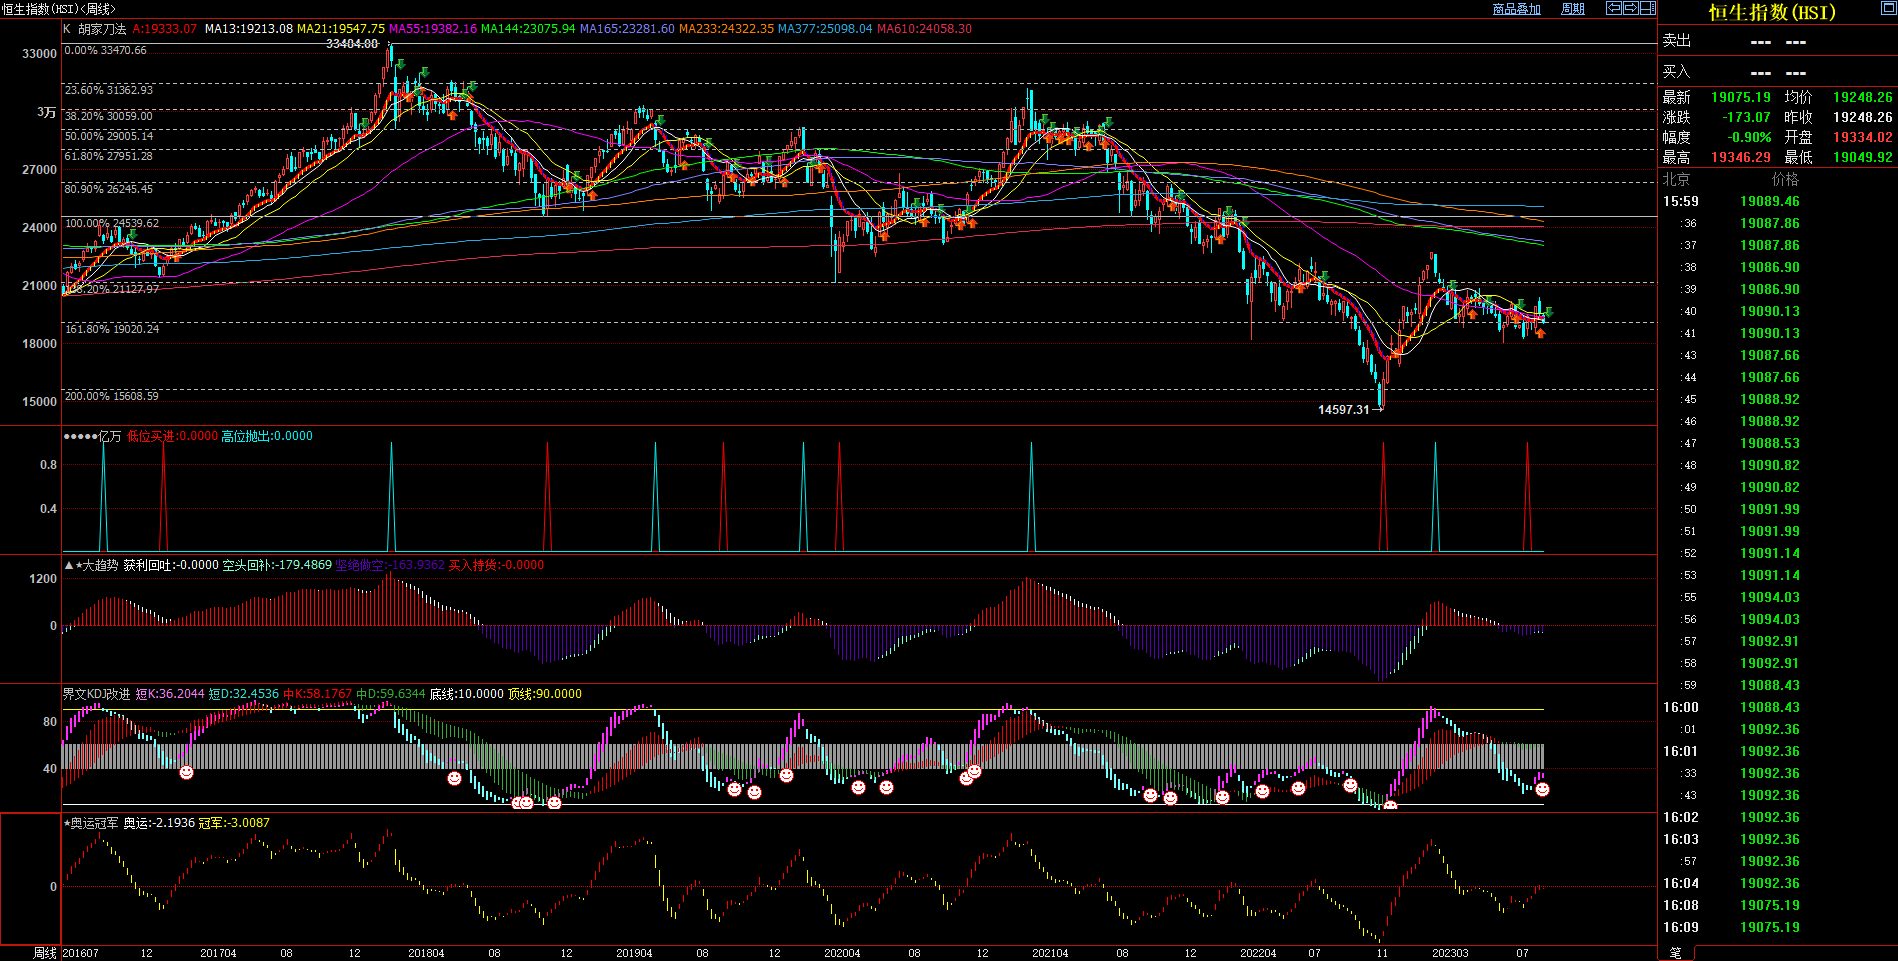Click the 周线 period label at bottom left
This screenshot has width=1898, height=961.
pos(45,953)
